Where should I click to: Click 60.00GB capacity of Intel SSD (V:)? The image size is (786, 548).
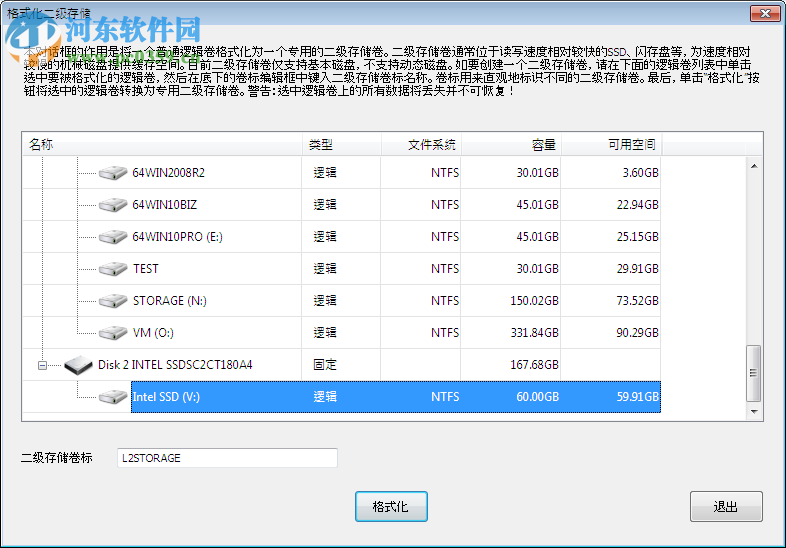coord(537,397)
